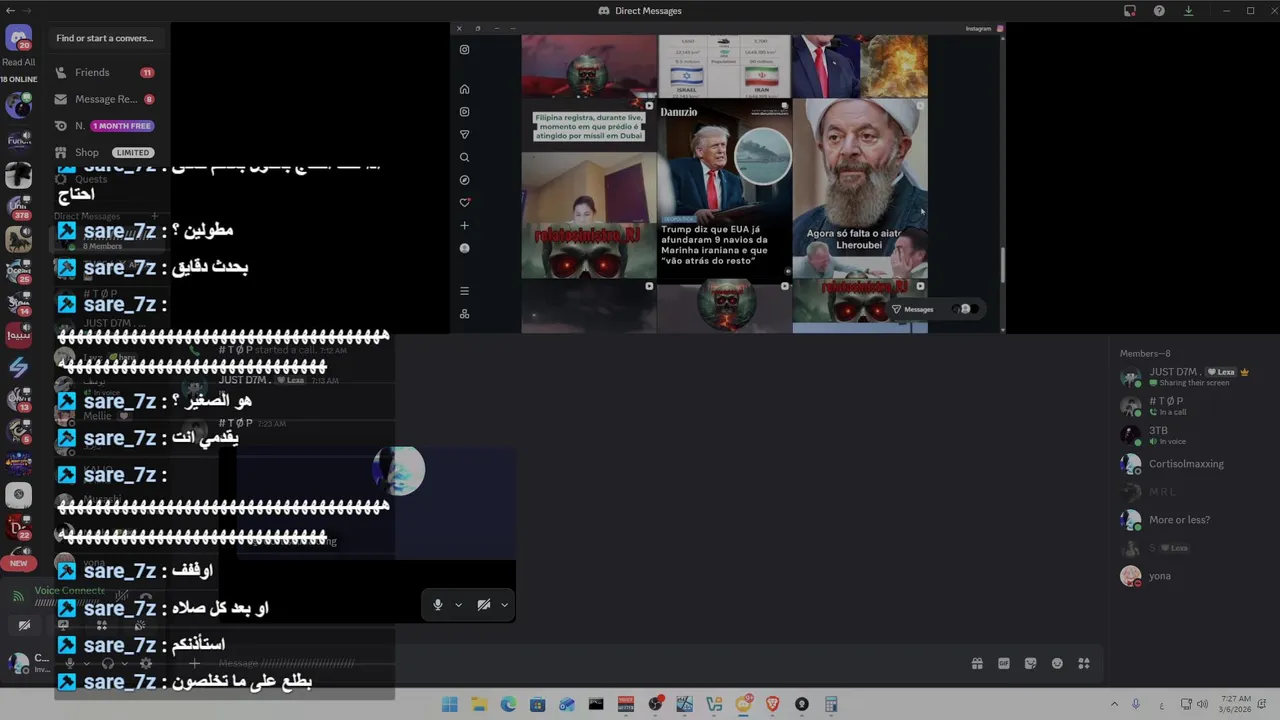The height and width of the screenshot is (720, 1280).
Task: Expand microphone options chevron in call bar
Action: point(458,605)
